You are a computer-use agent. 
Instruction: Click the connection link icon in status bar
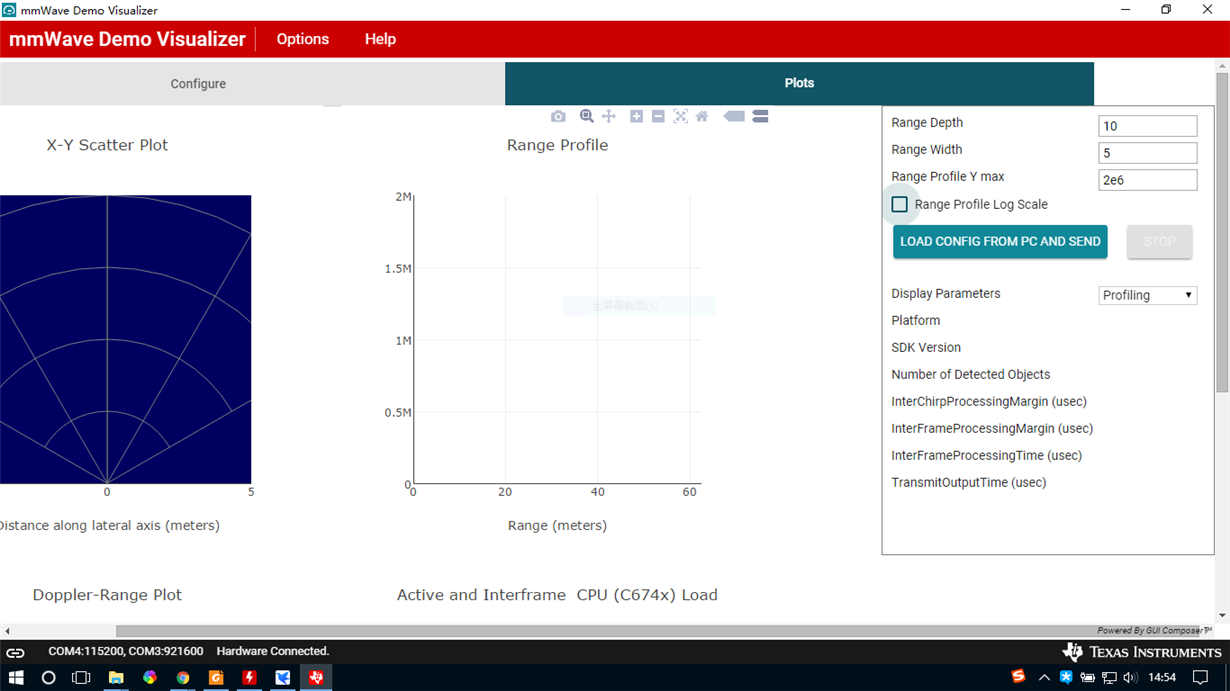16,652
